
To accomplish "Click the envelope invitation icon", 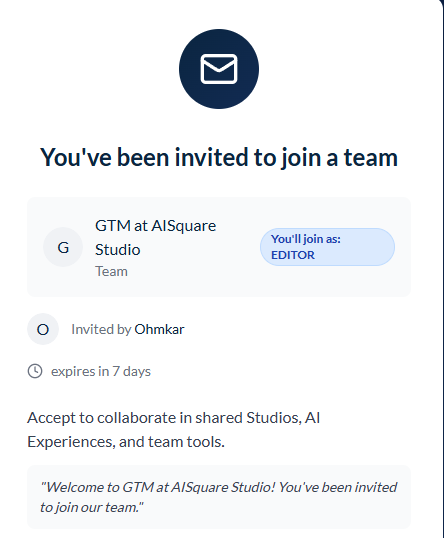I will (219, 69).
